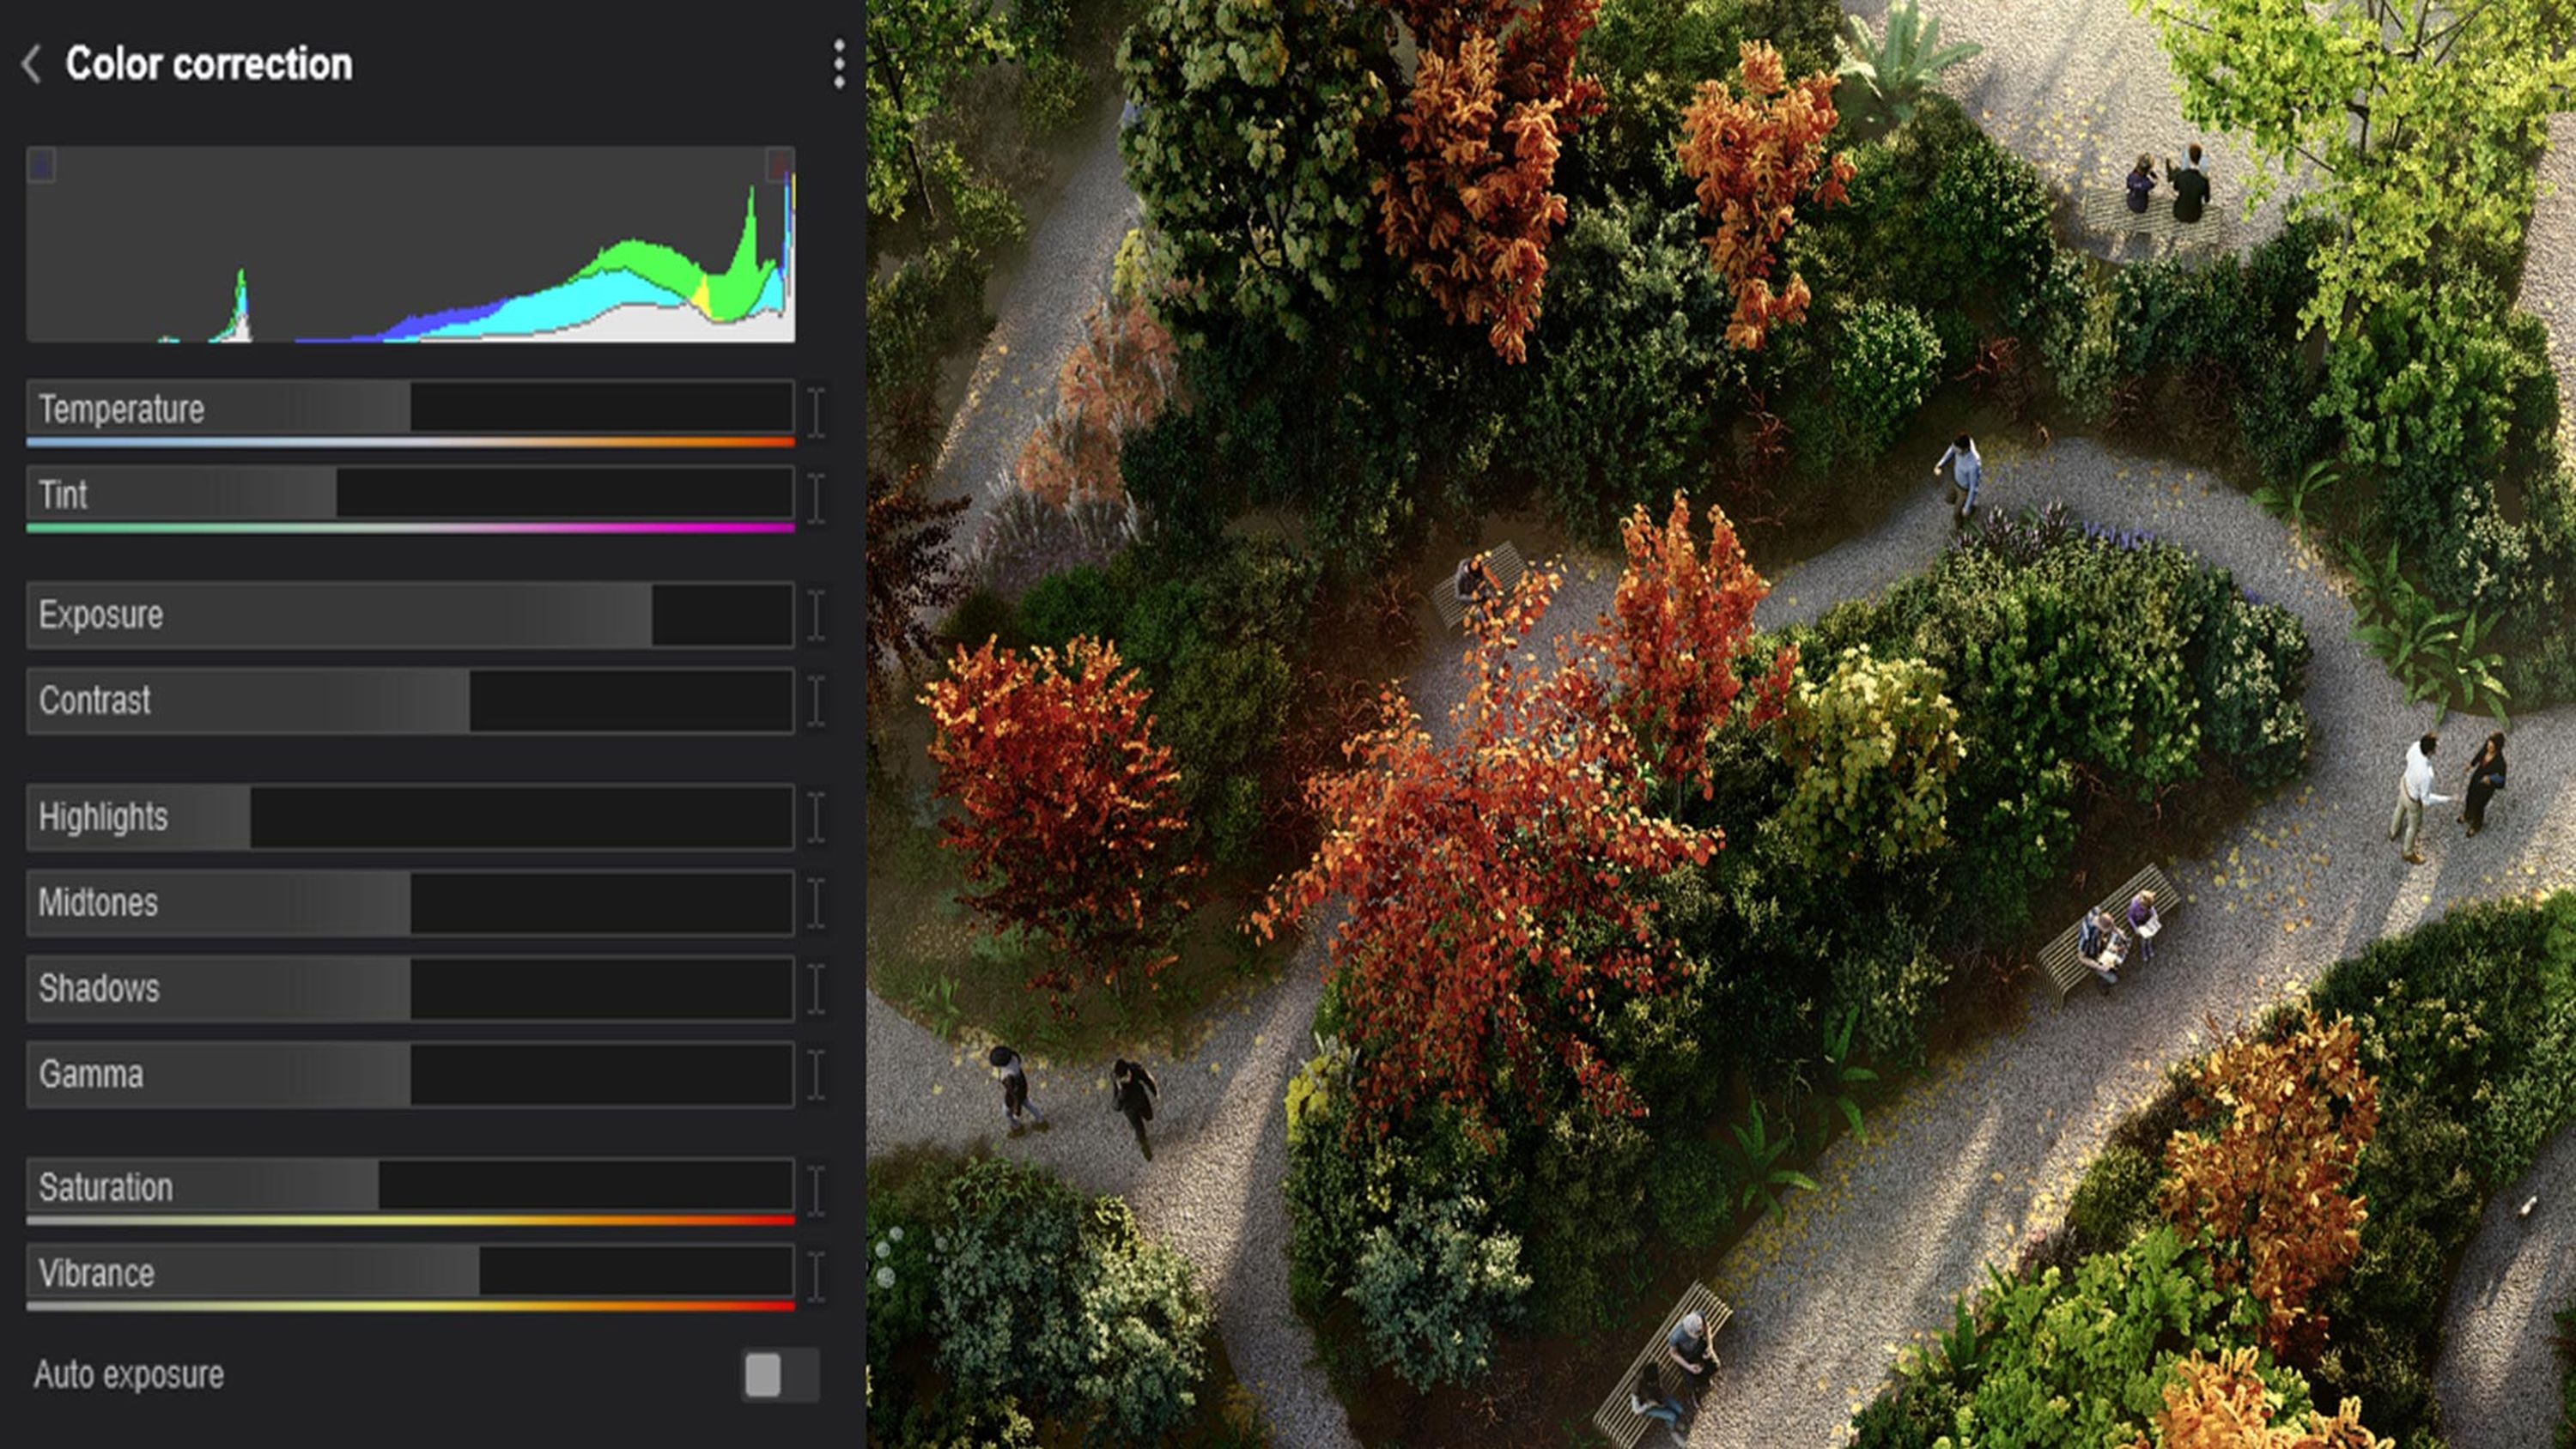Image resolution: width=2576 pixels, height=1449 pixels.
Task: Click the garden render preview image
Action: 1721,724
